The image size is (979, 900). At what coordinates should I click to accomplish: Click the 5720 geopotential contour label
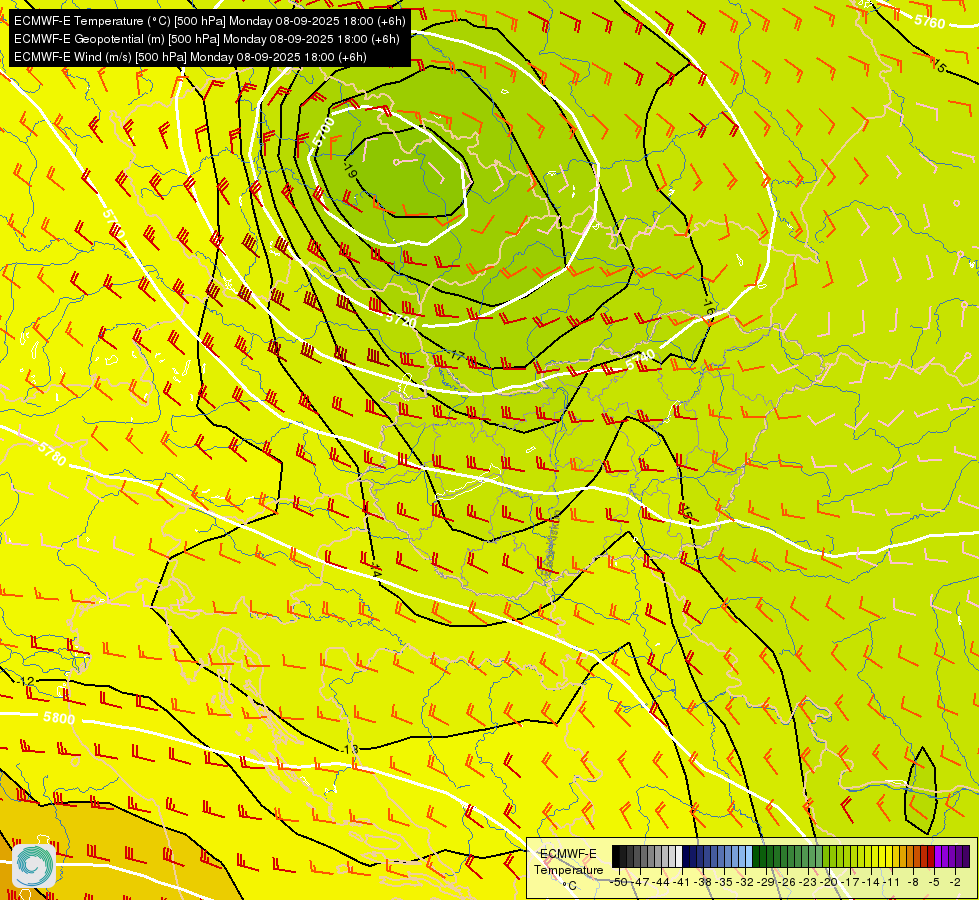pos(401,320)
